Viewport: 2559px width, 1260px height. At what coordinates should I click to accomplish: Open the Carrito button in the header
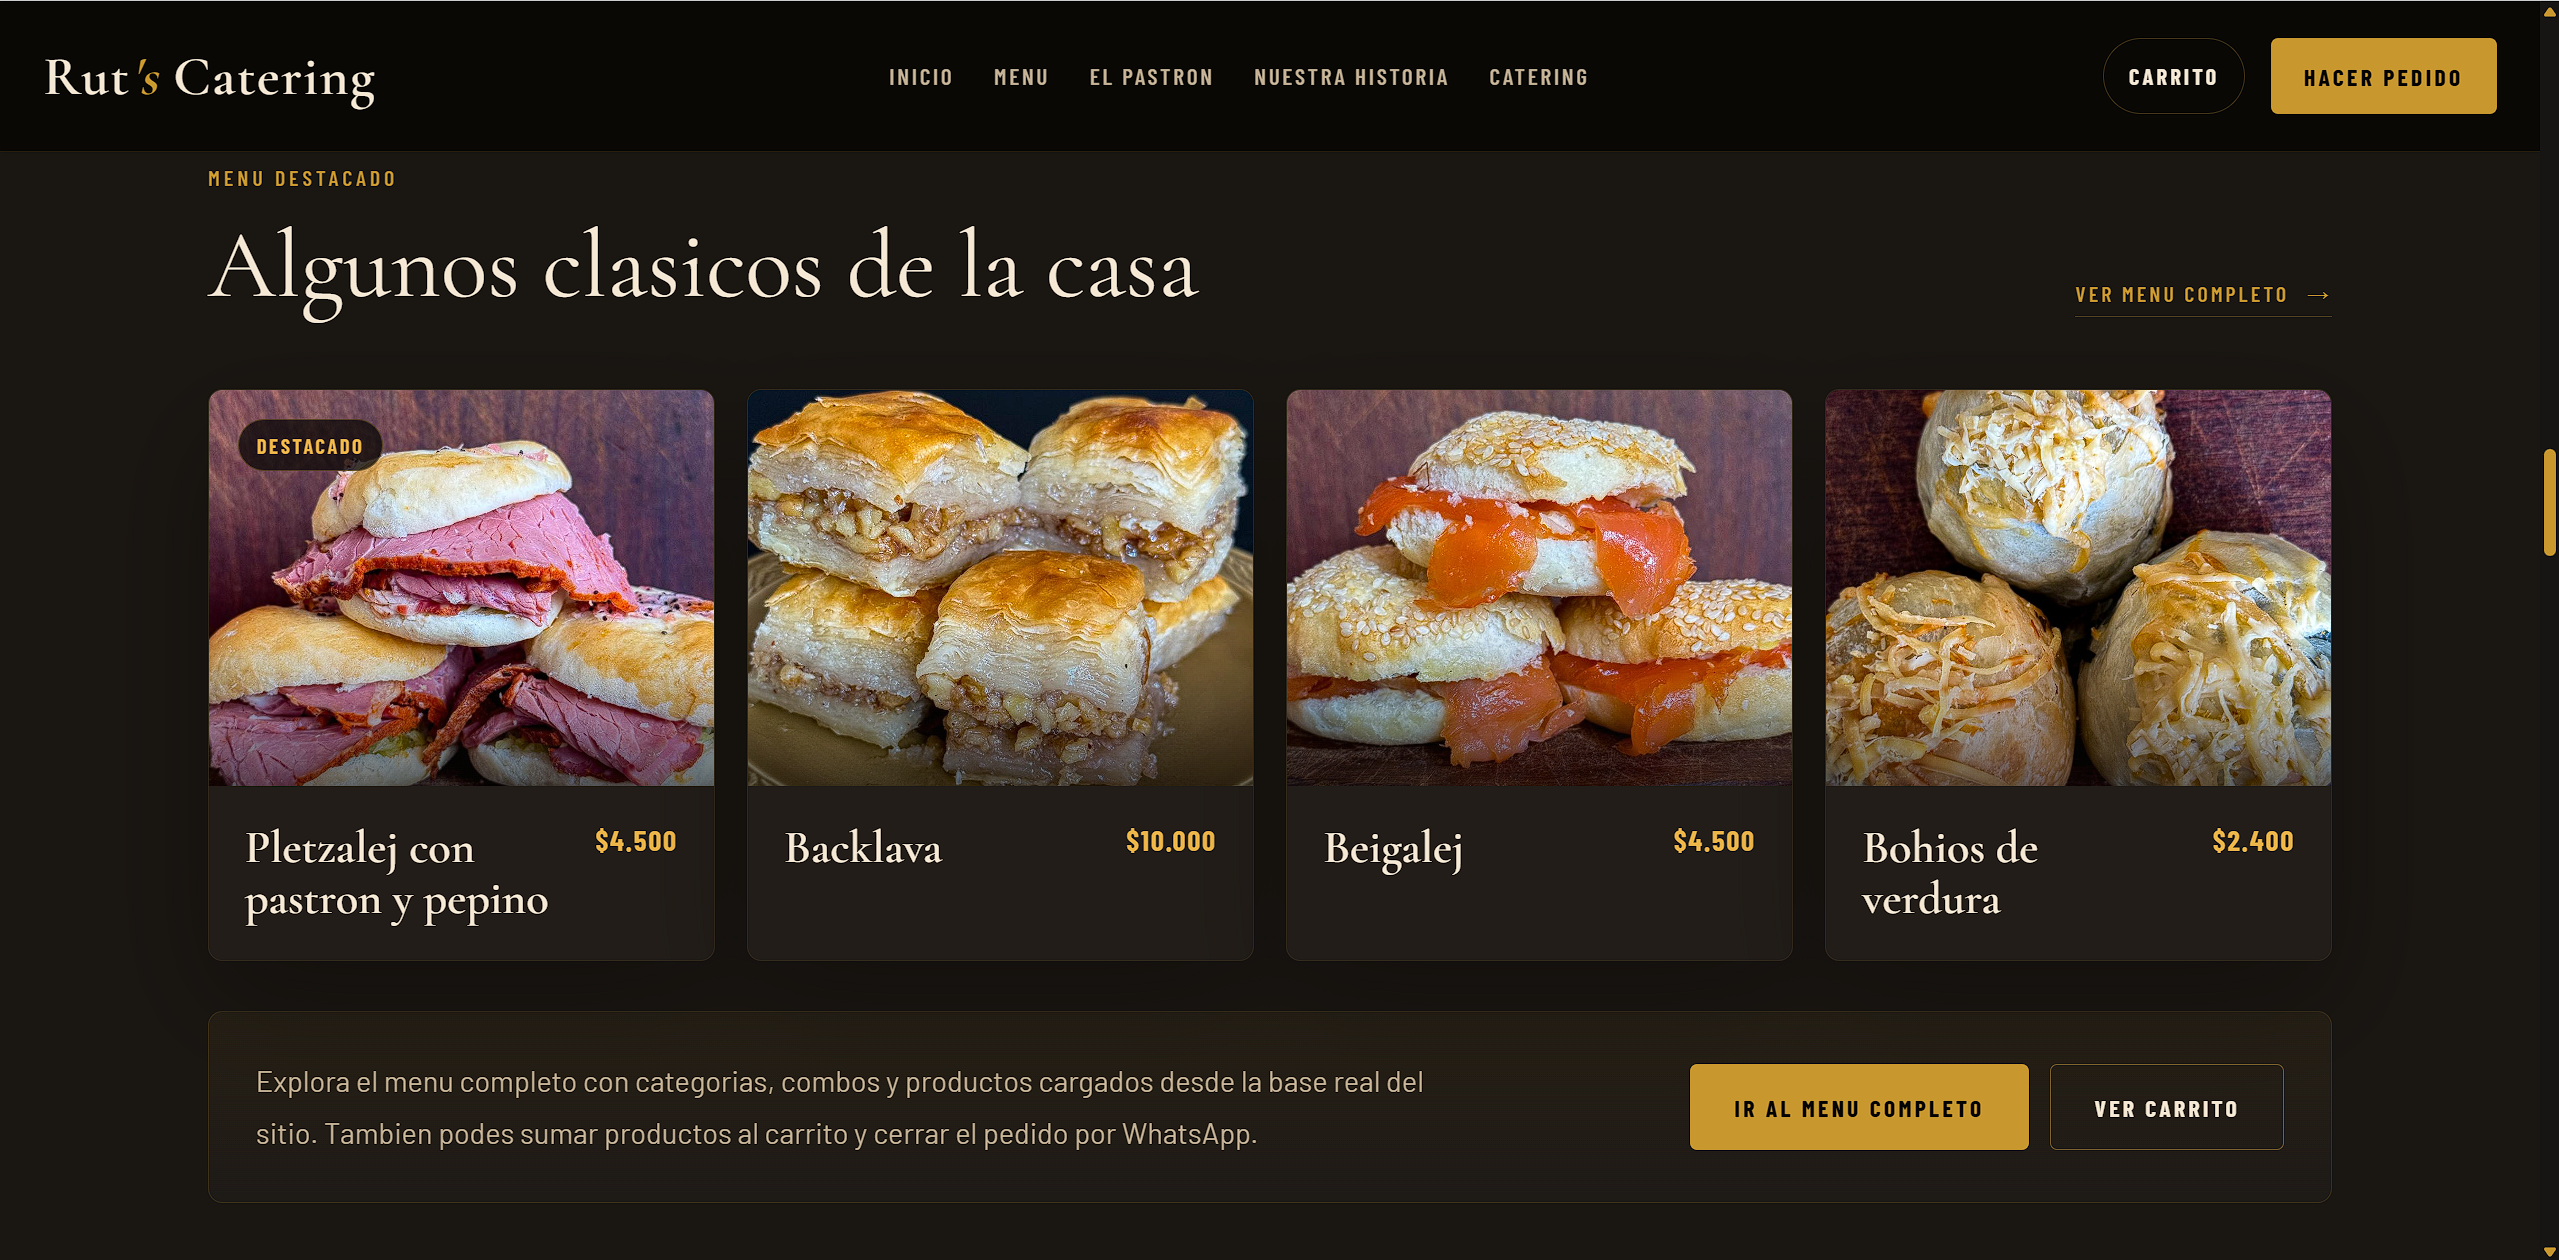coord(2173,76)
